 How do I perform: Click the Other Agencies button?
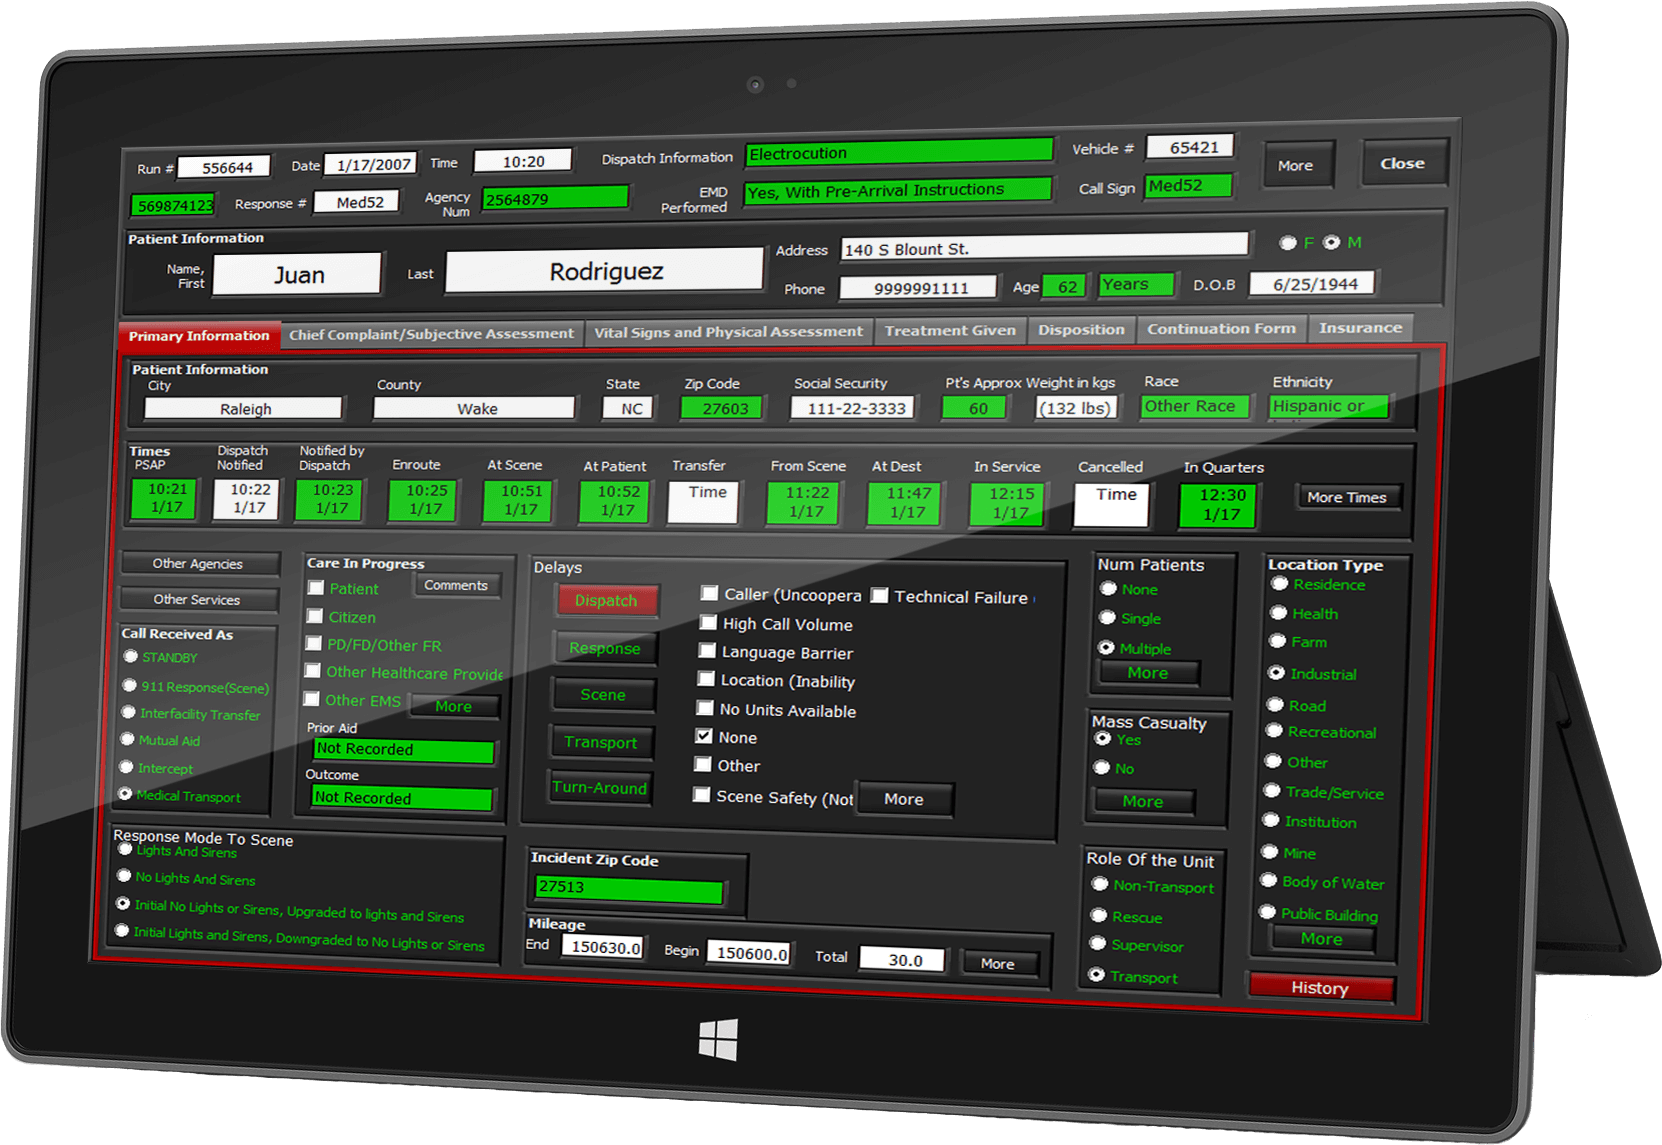[198, 564]
